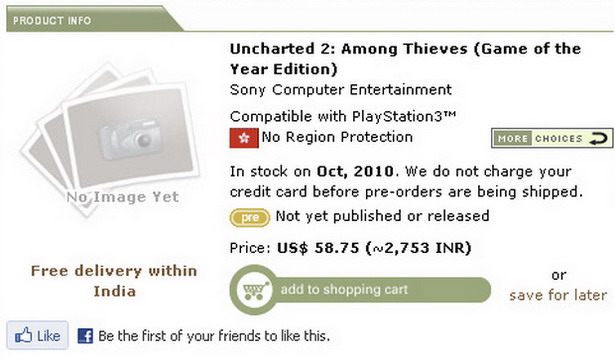Click the camera icon in image placeholder
Screen dimensions: 615x360
pos(131,138)
